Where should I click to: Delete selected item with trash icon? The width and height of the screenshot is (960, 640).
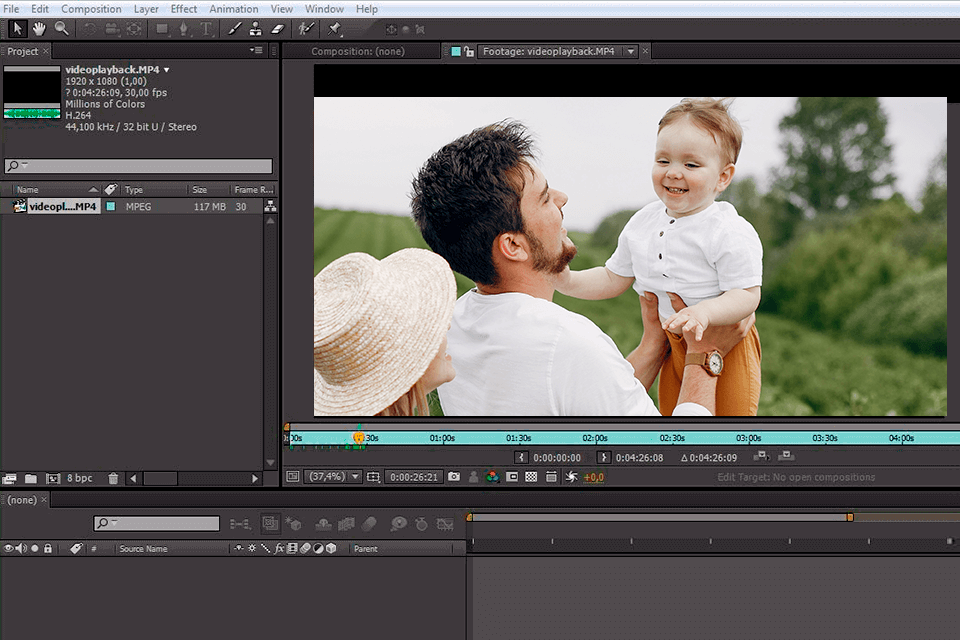click(113, 479)
